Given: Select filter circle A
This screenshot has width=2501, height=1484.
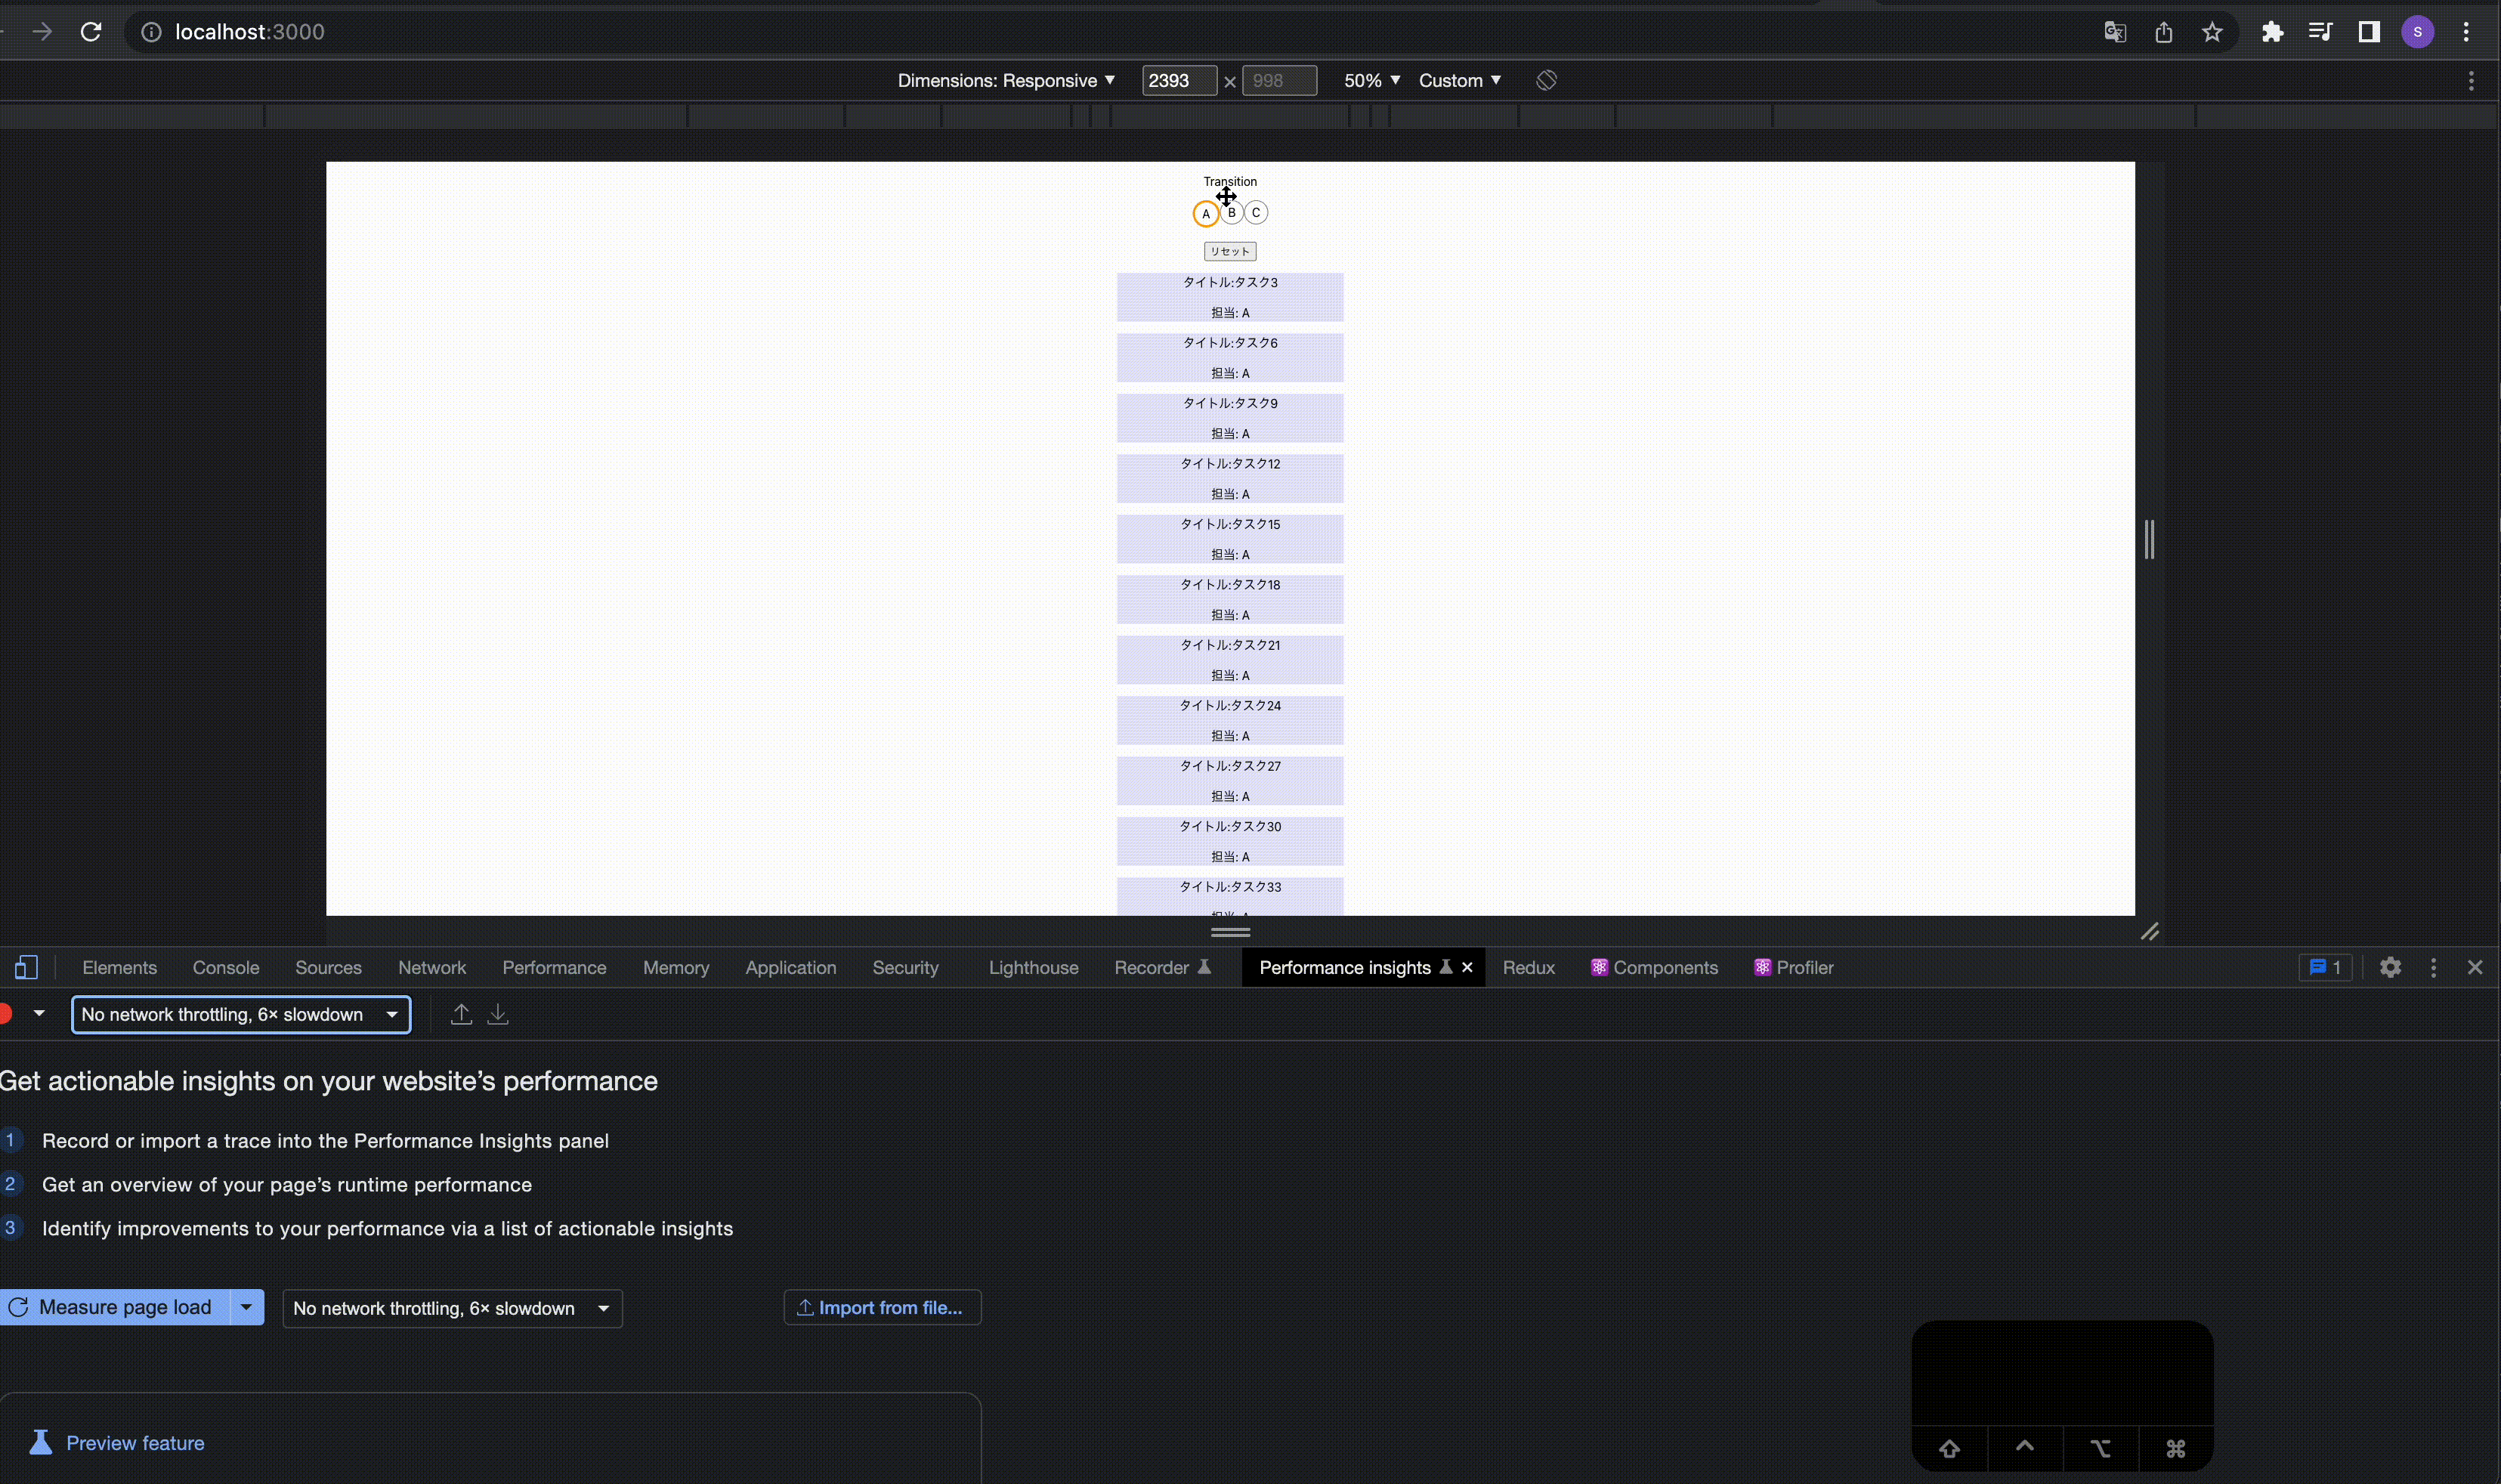Looking at the screenshot, I should click(x=1206, y=214).
